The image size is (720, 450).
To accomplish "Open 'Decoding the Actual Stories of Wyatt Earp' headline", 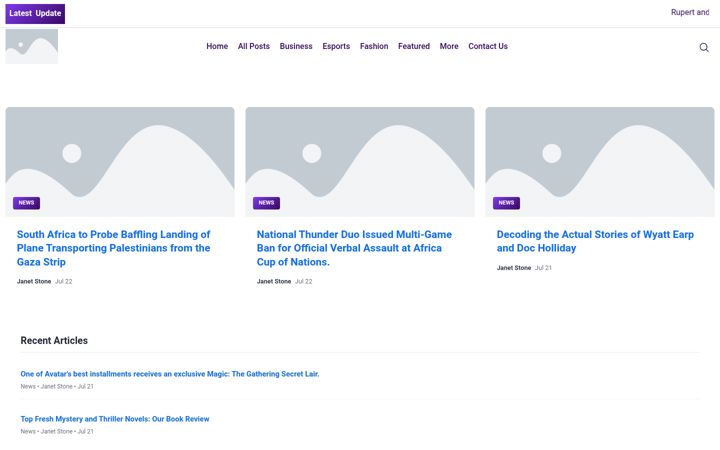I will (595, 241).
